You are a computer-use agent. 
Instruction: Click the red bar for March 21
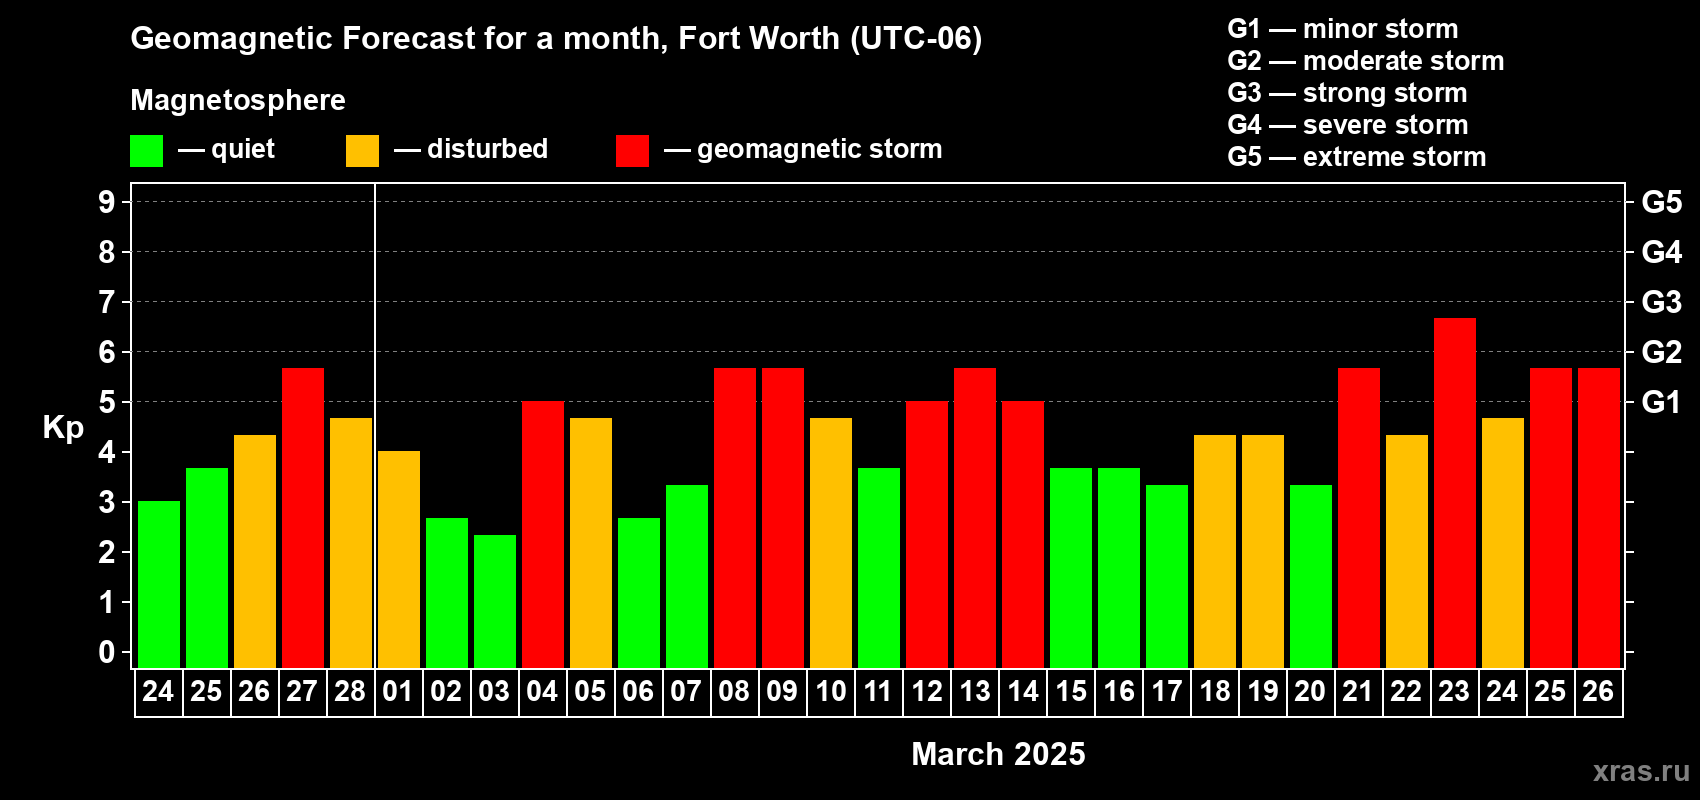click(x=1358, y=518)
